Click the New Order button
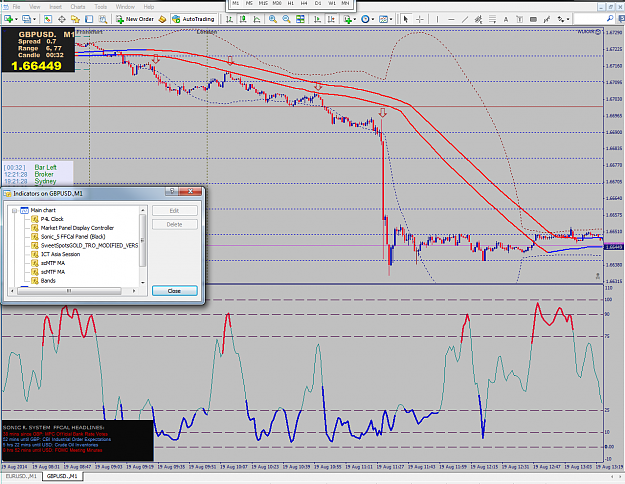The image size is (625, 484). coord(135,19)
